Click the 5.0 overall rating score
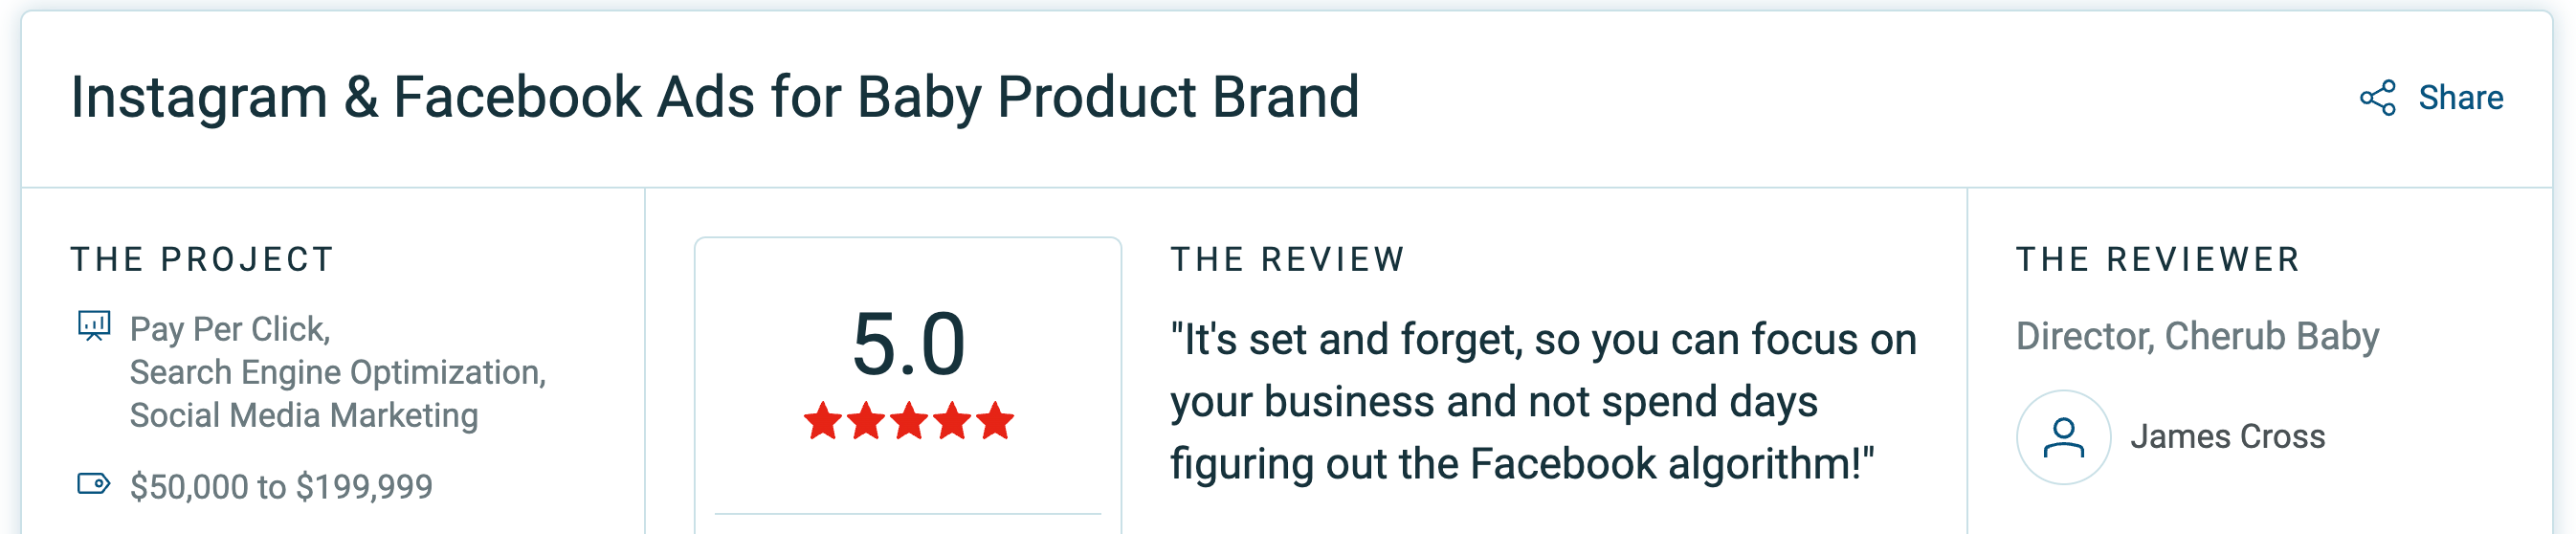This screenshot has width=2576, height=534. [908, 344]
